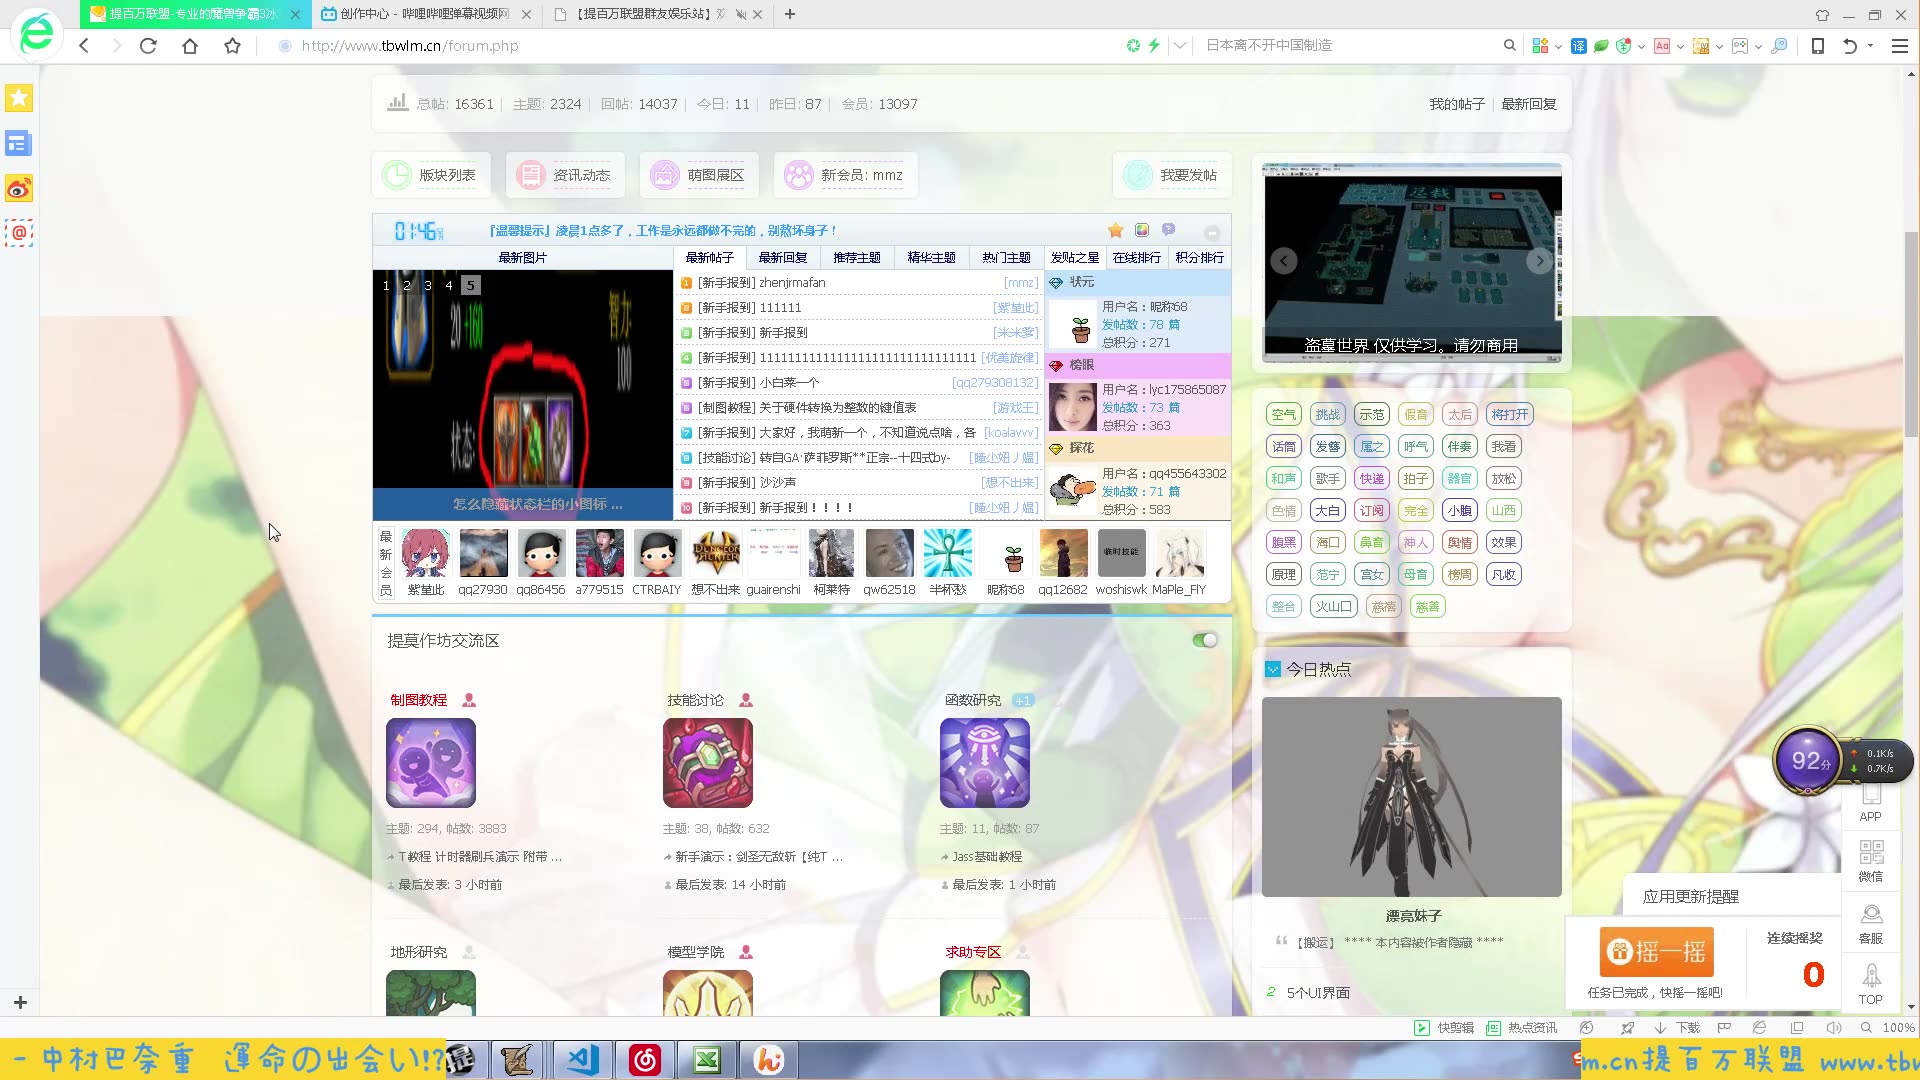This screenshot has width=1920, height=1080.
Task: Click the sound mute icon in status bar
Action: 1833,1028
